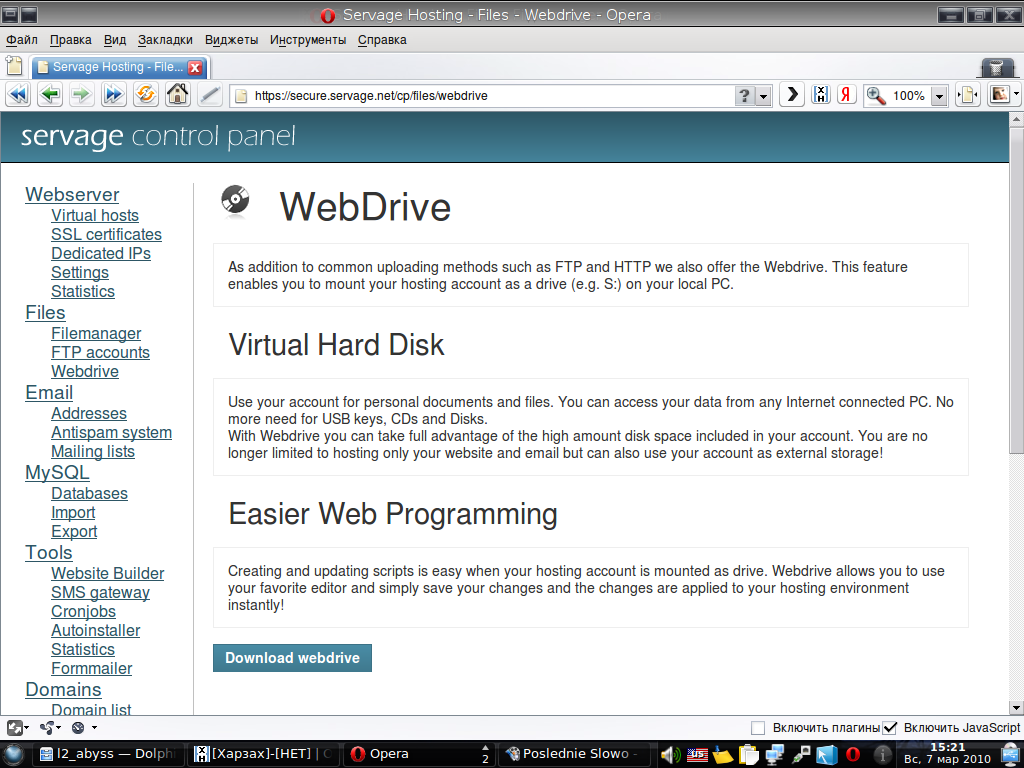The image size is (1024, 768).
Task: Open the Закладки menu
Action: pos(165,40)
